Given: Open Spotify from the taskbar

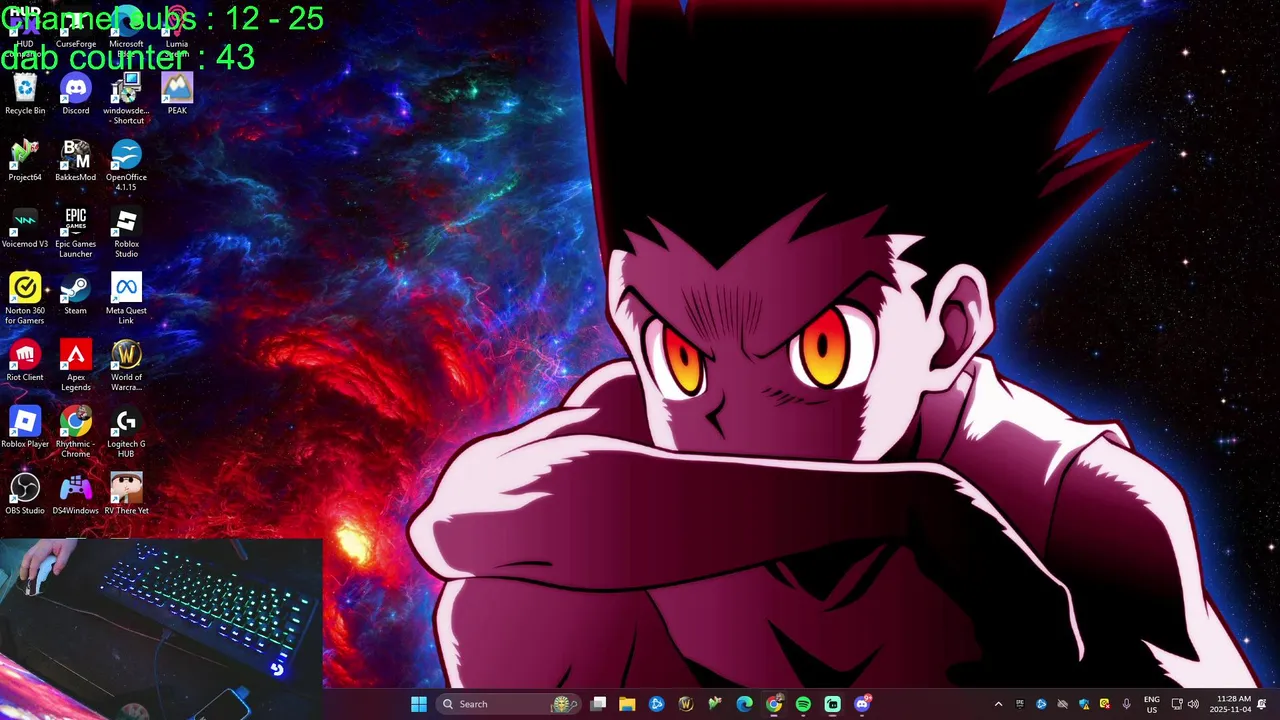Looking at the screenshot, I should [803, 704].
